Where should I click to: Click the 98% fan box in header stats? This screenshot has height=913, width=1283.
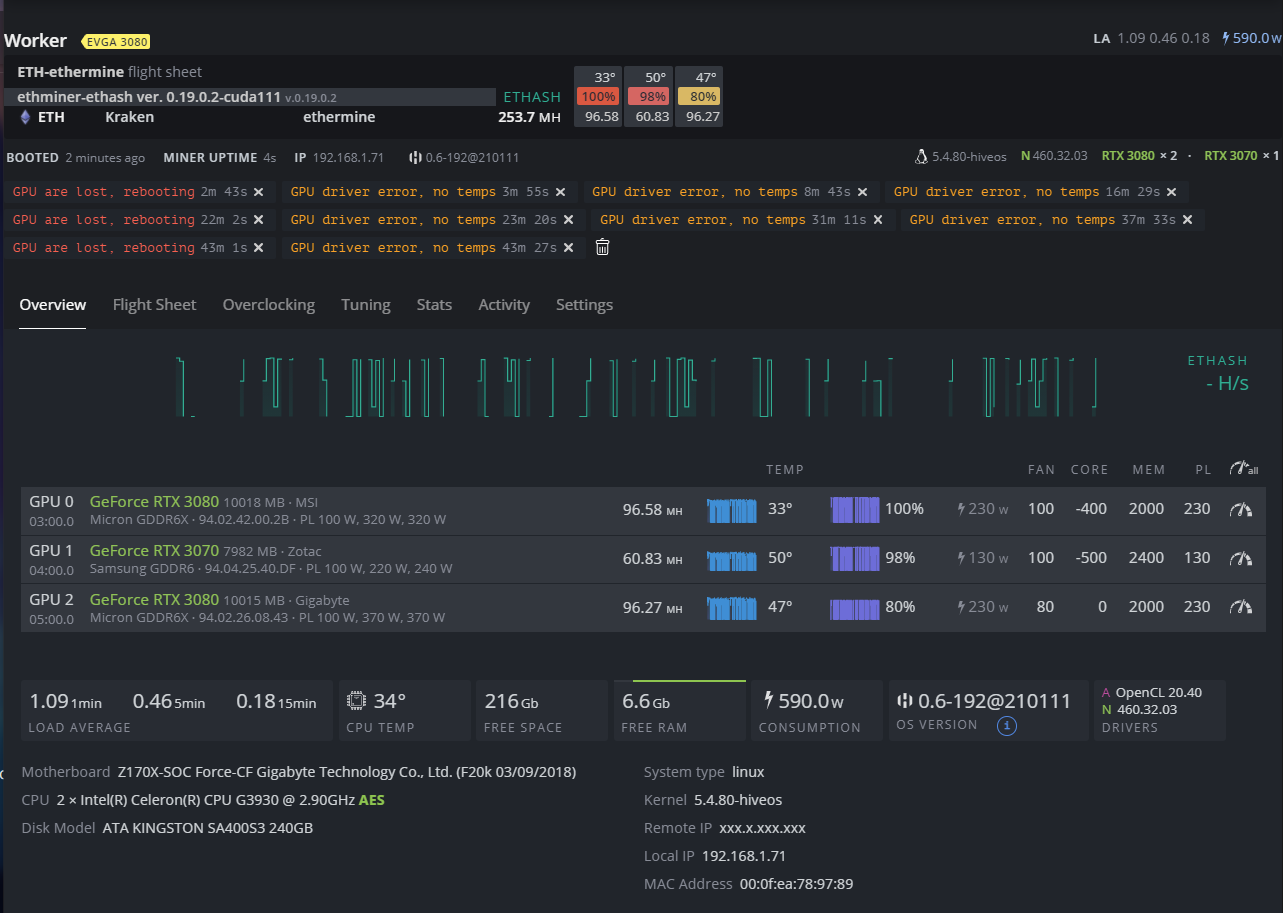coord(648,97)
